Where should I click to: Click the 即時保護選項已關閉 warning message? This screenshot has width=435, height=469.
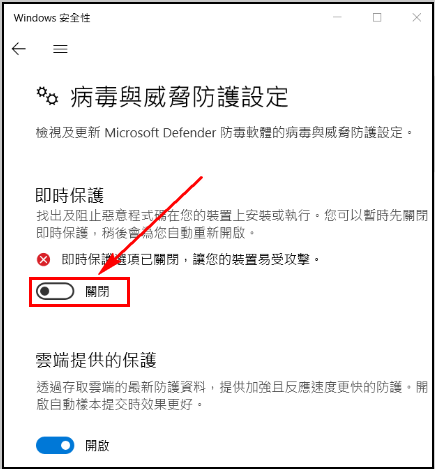[x=191, y=259]
